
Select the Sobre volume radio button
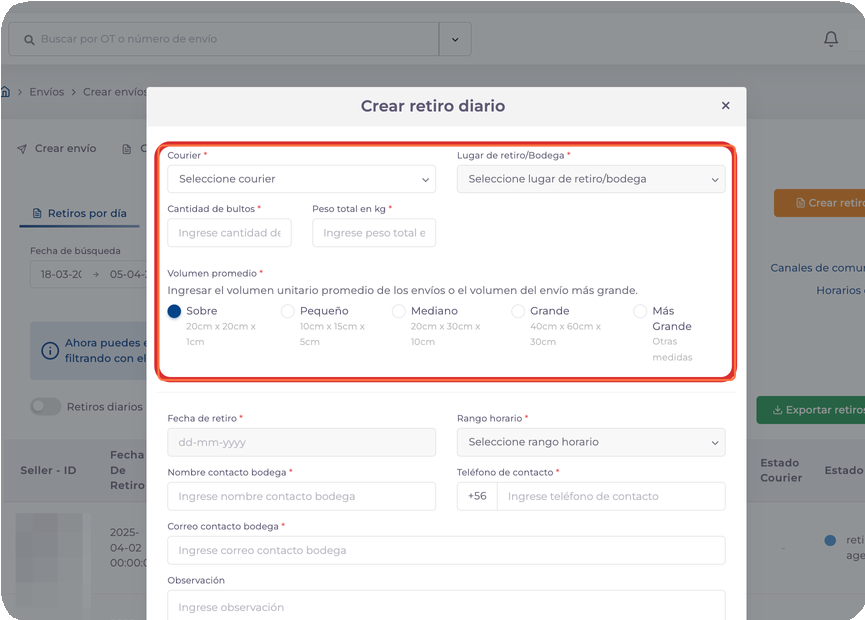coord(175,312)
